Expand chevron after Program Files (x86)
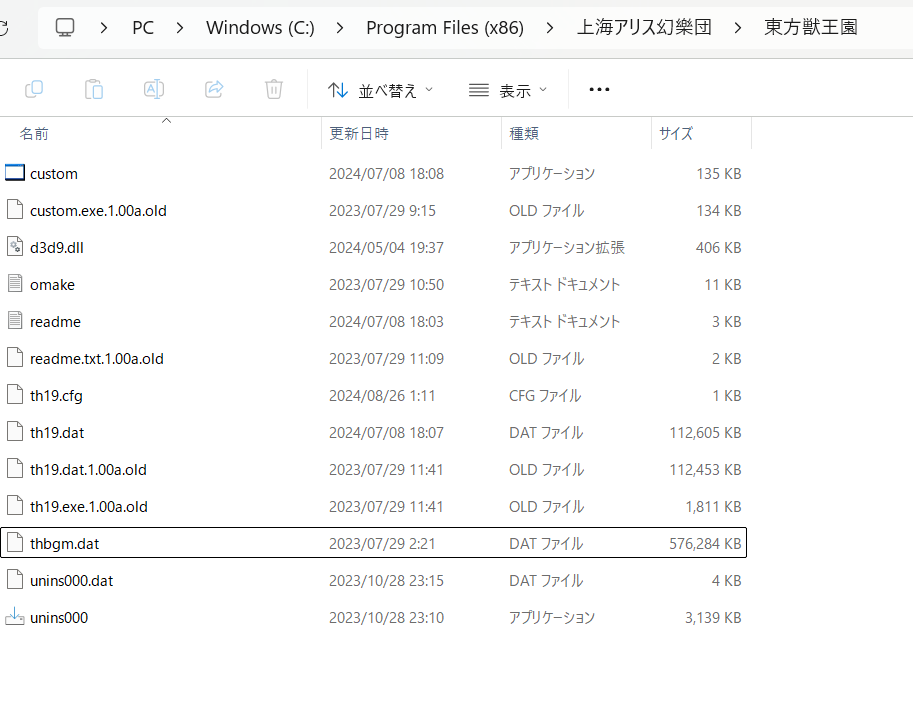913x712 pixels. (x=550, y=27)
